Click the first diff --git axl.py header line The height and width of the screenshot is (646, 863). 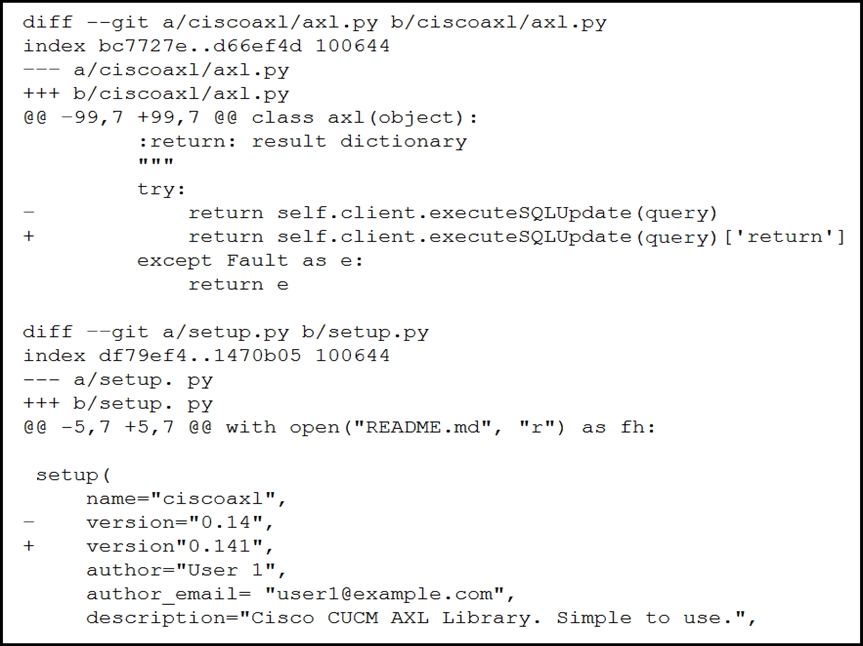coord(315,23)
